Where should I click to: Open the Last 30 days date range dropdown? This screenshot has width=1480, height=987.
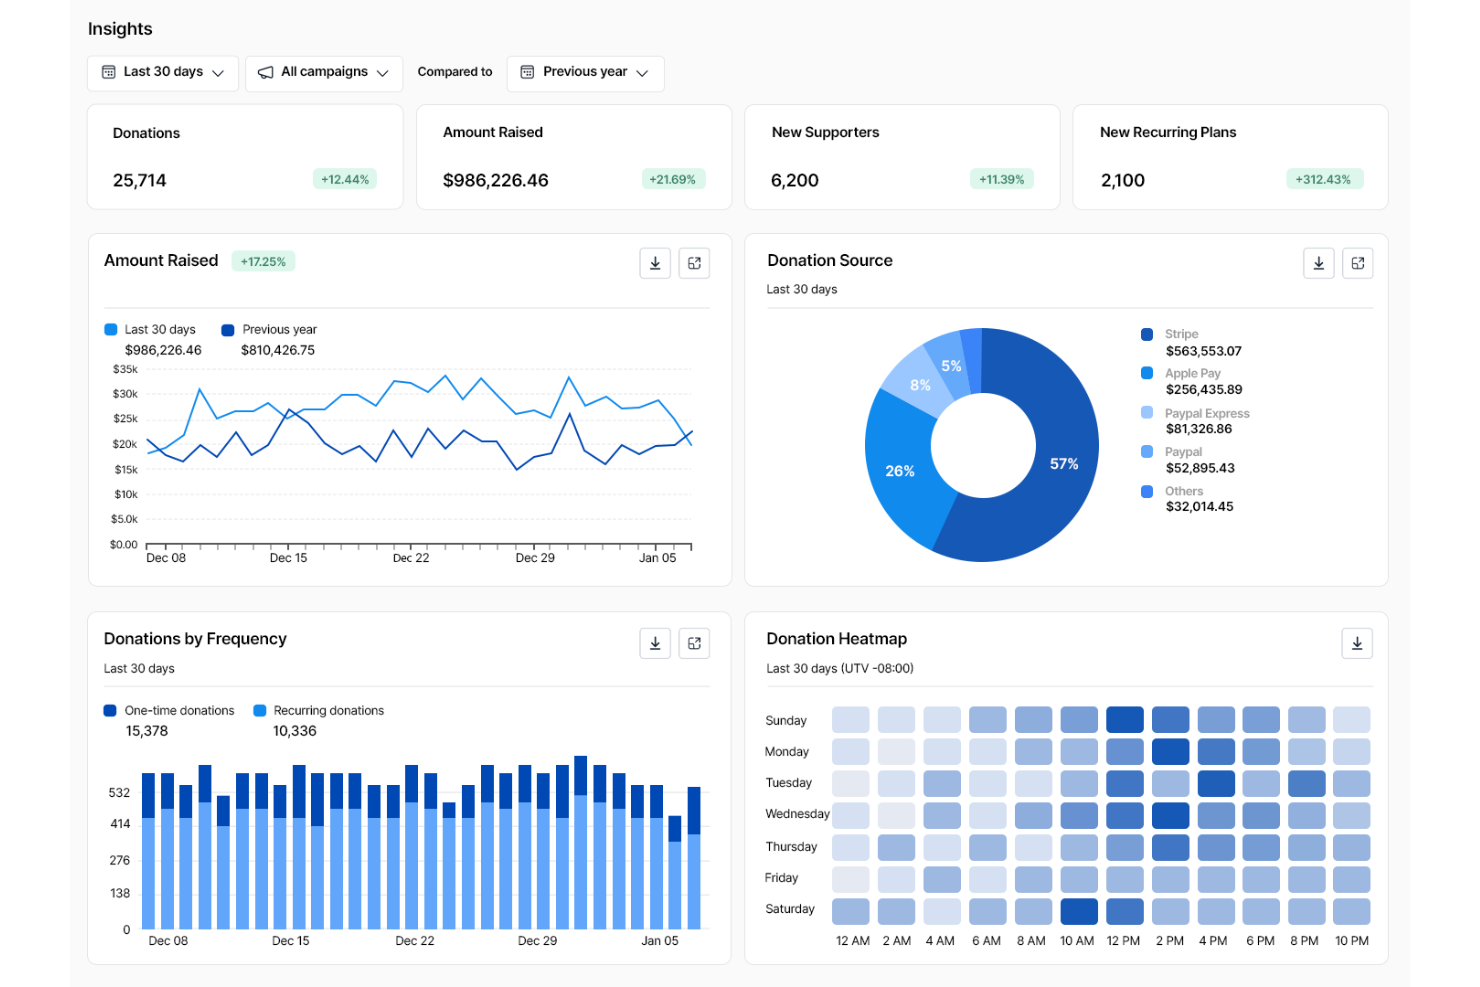tap(162, 72)
